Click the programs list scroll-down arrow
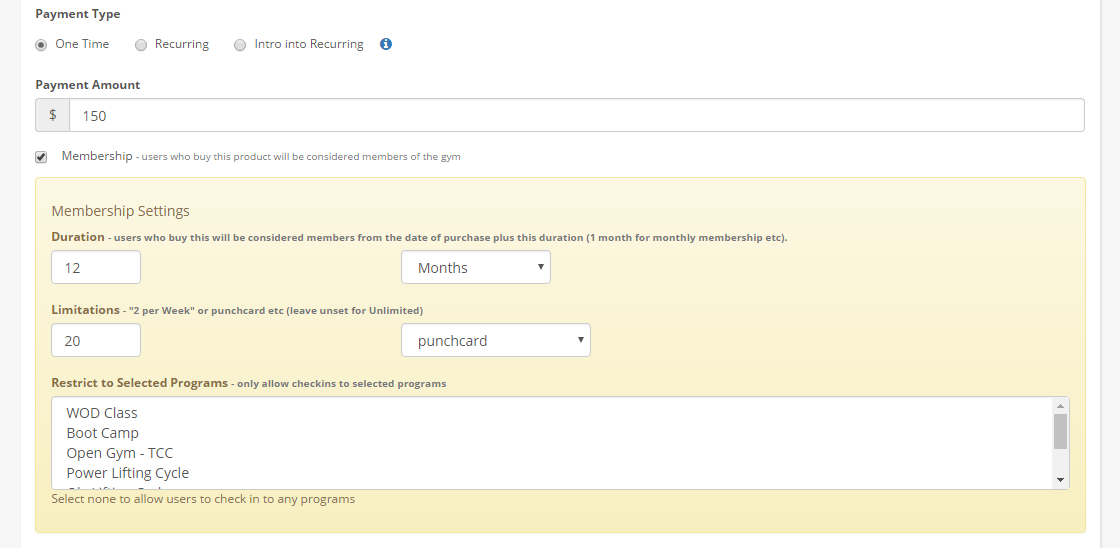Image resolution: width=1120 pixels, height=548 pixels. tap(1060, 481)
